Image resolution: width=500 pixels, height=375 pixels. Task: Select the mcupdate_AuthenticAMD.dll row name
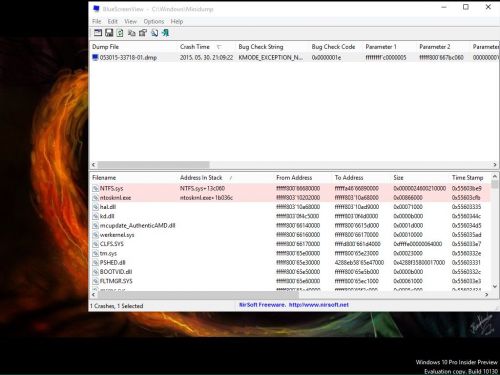137,226
